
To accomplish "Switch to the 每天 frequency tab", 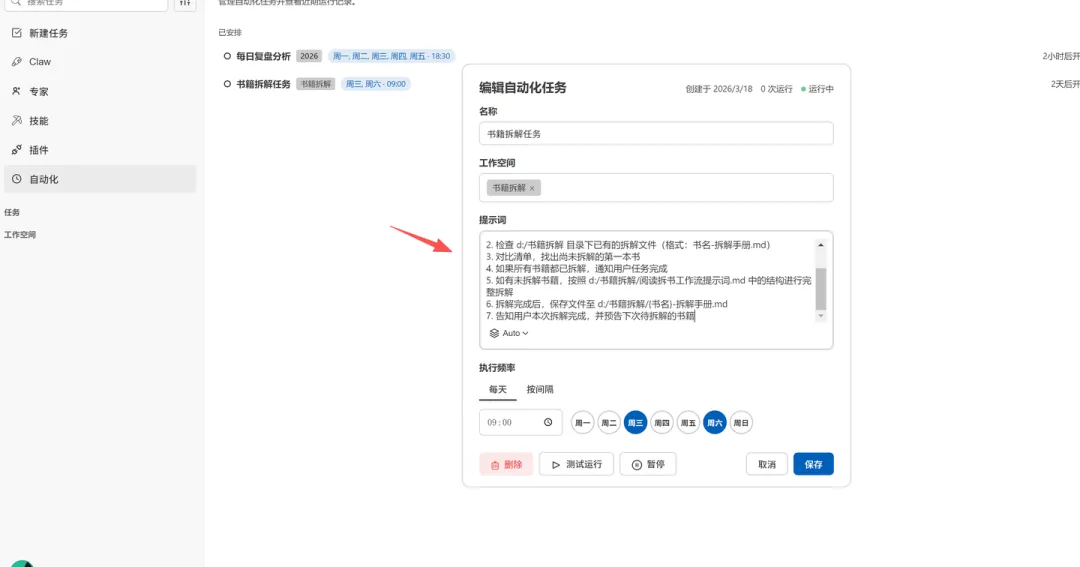I will coord(497,389).
